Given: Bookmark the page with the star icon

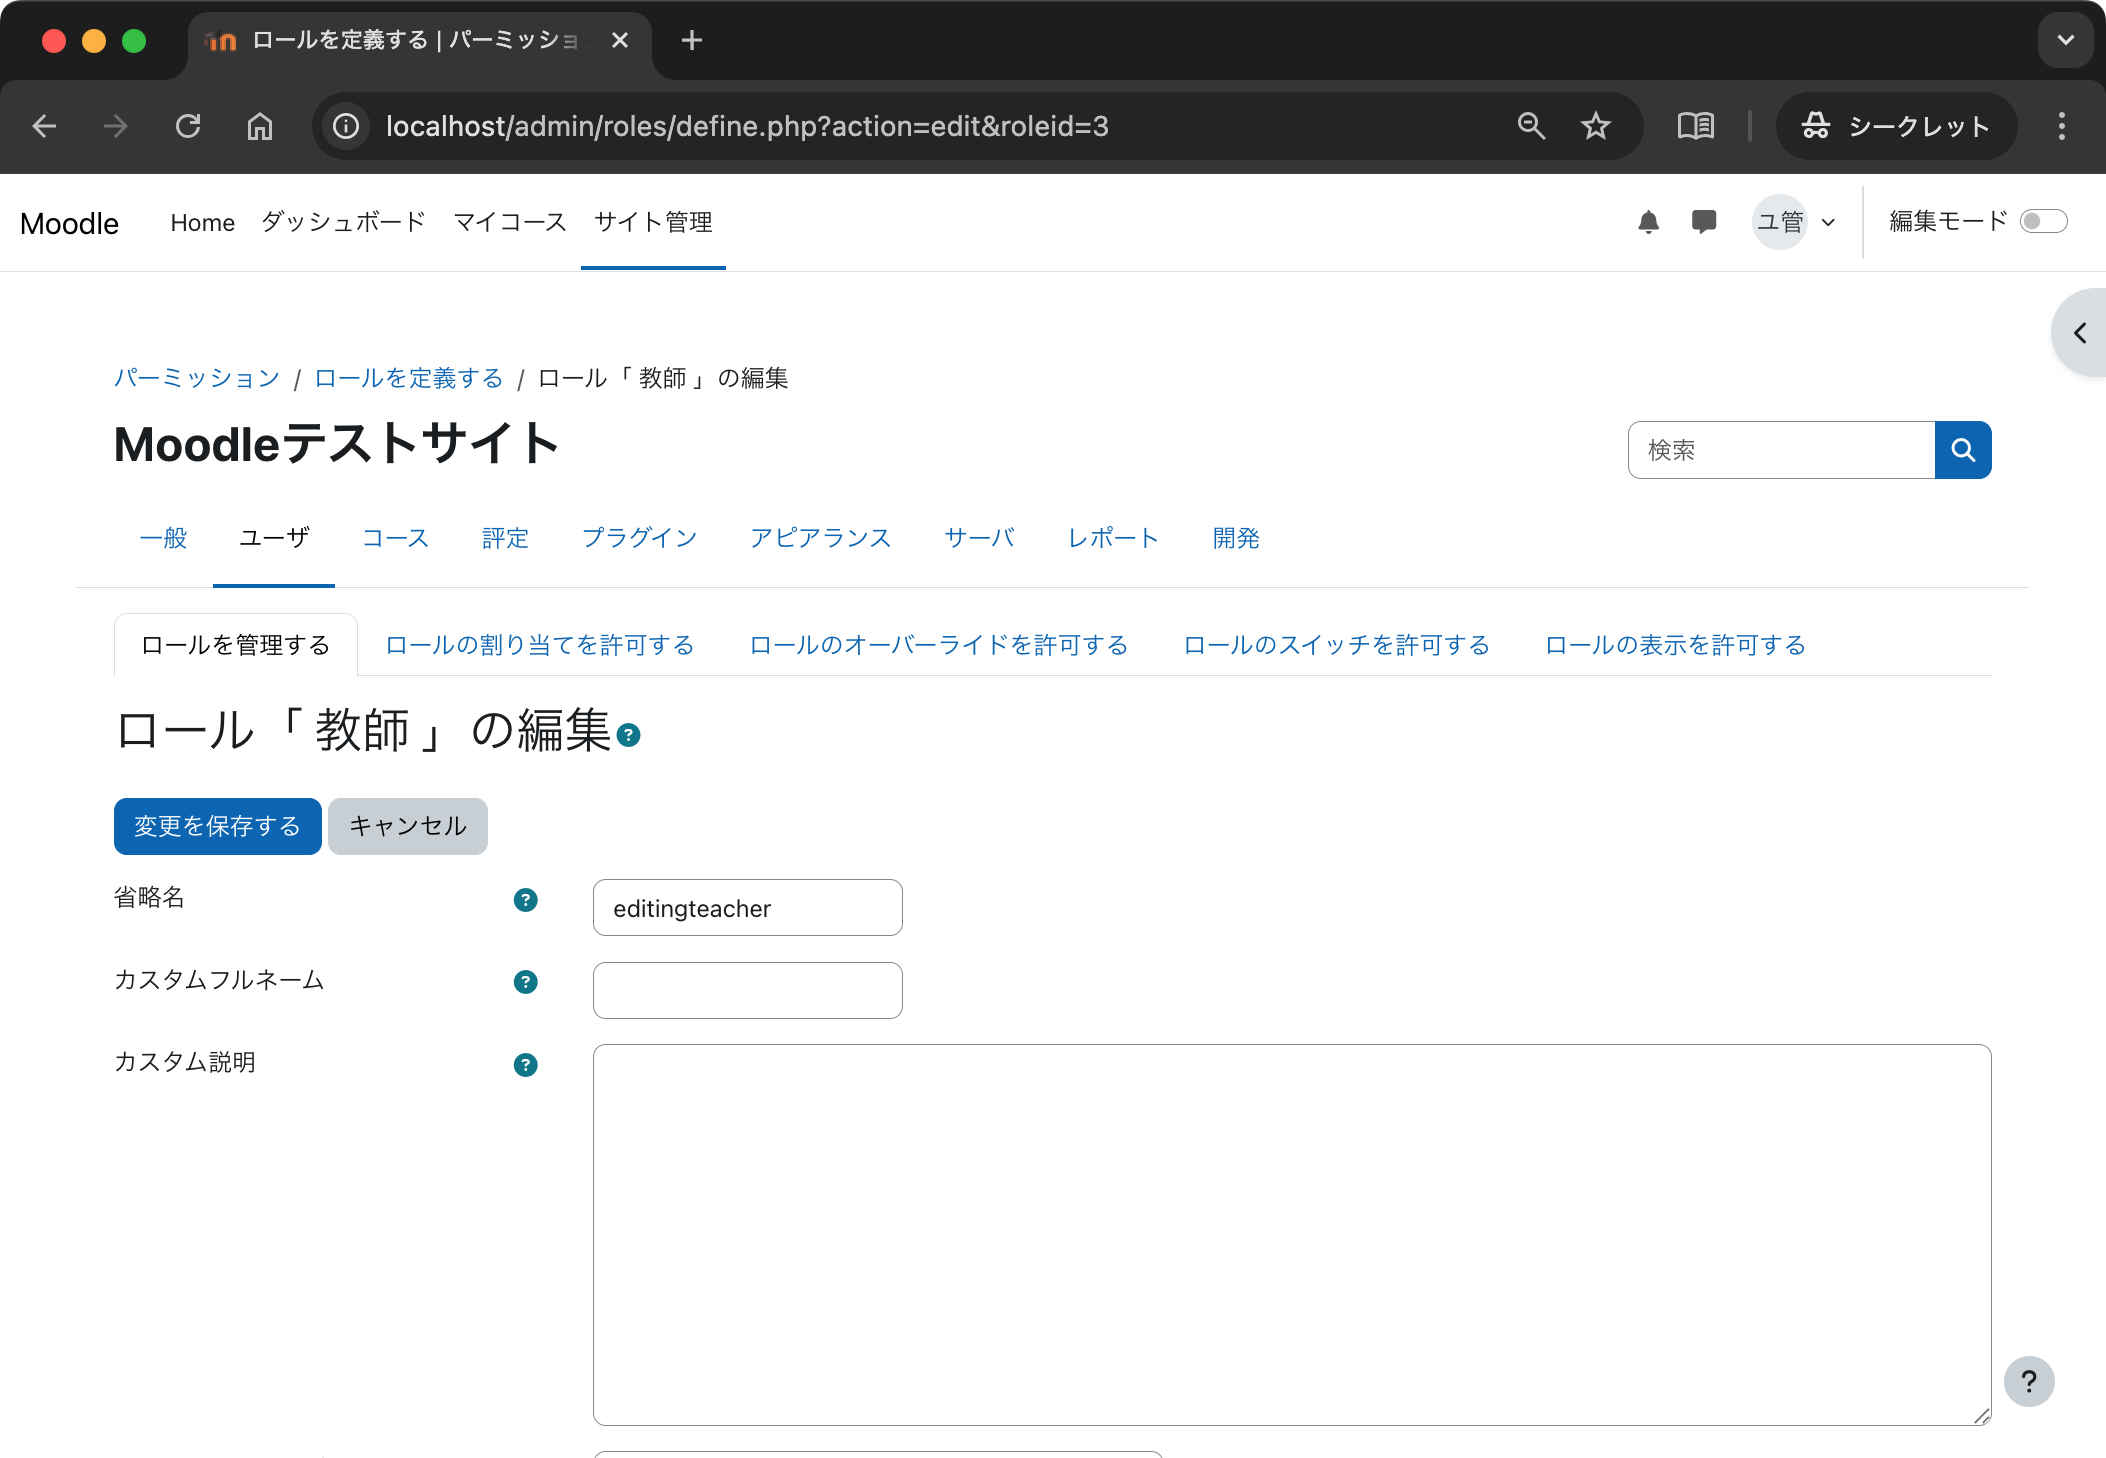Looking at the screenshot, I should click(1595, 126).
